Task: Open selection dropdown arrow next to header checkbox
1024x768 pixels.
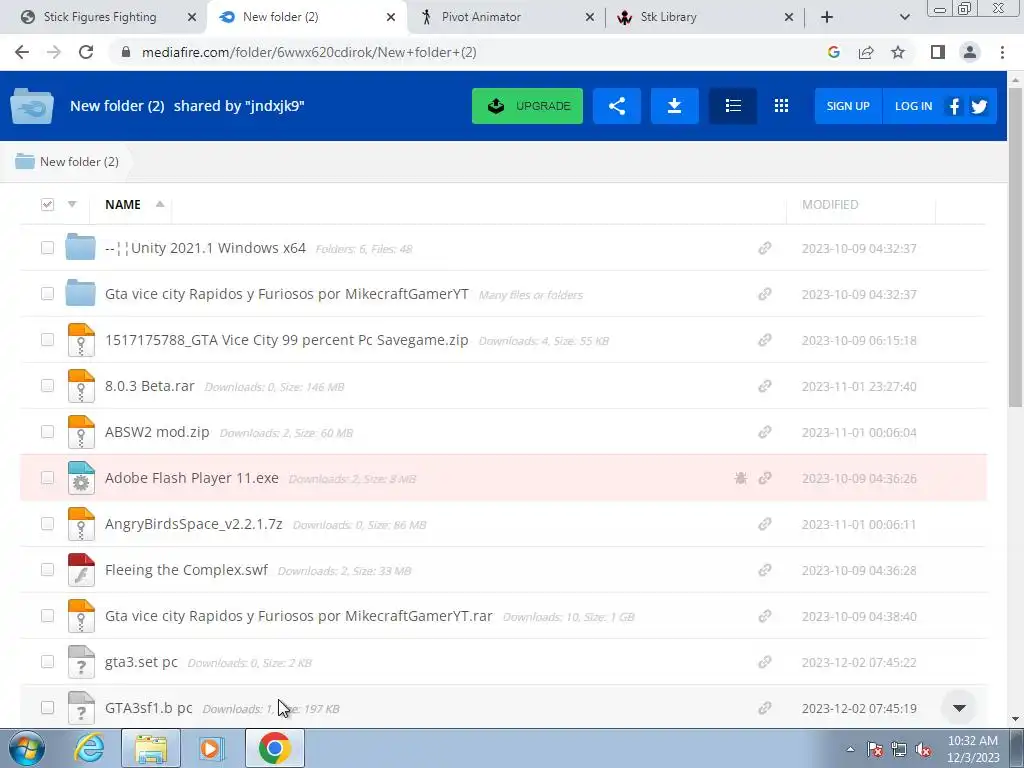Action: [x=72, y=204]
